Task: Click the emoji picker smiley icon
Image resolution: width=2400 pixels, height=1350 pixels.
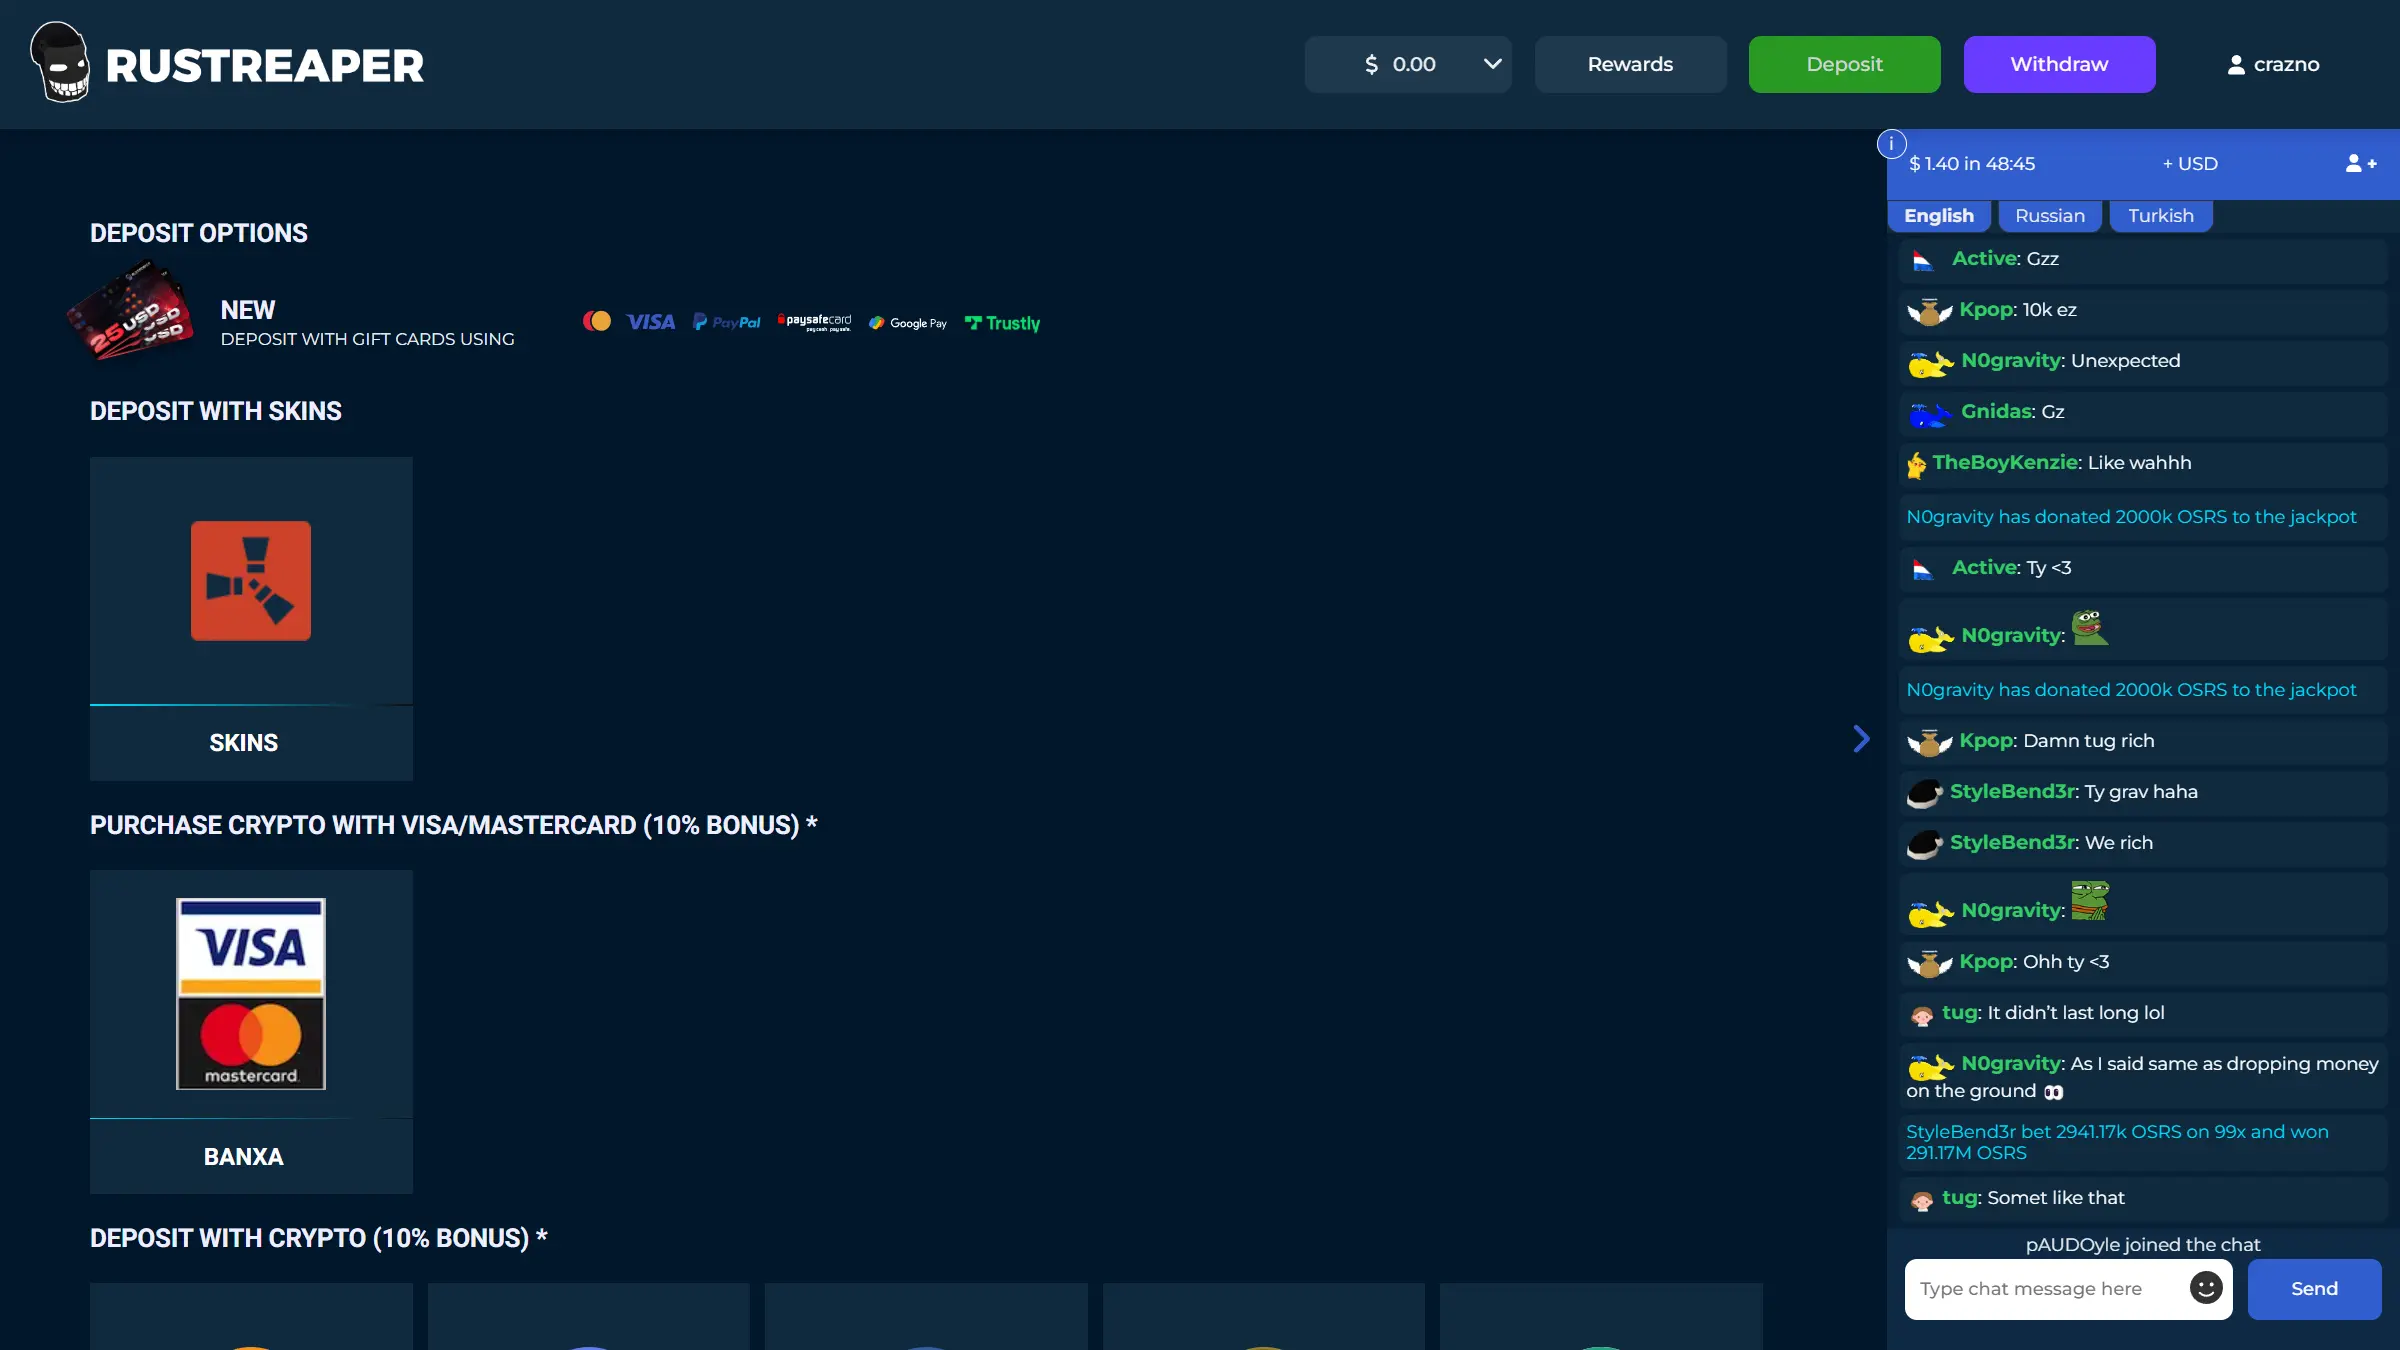Action: coord(2205,1288)
